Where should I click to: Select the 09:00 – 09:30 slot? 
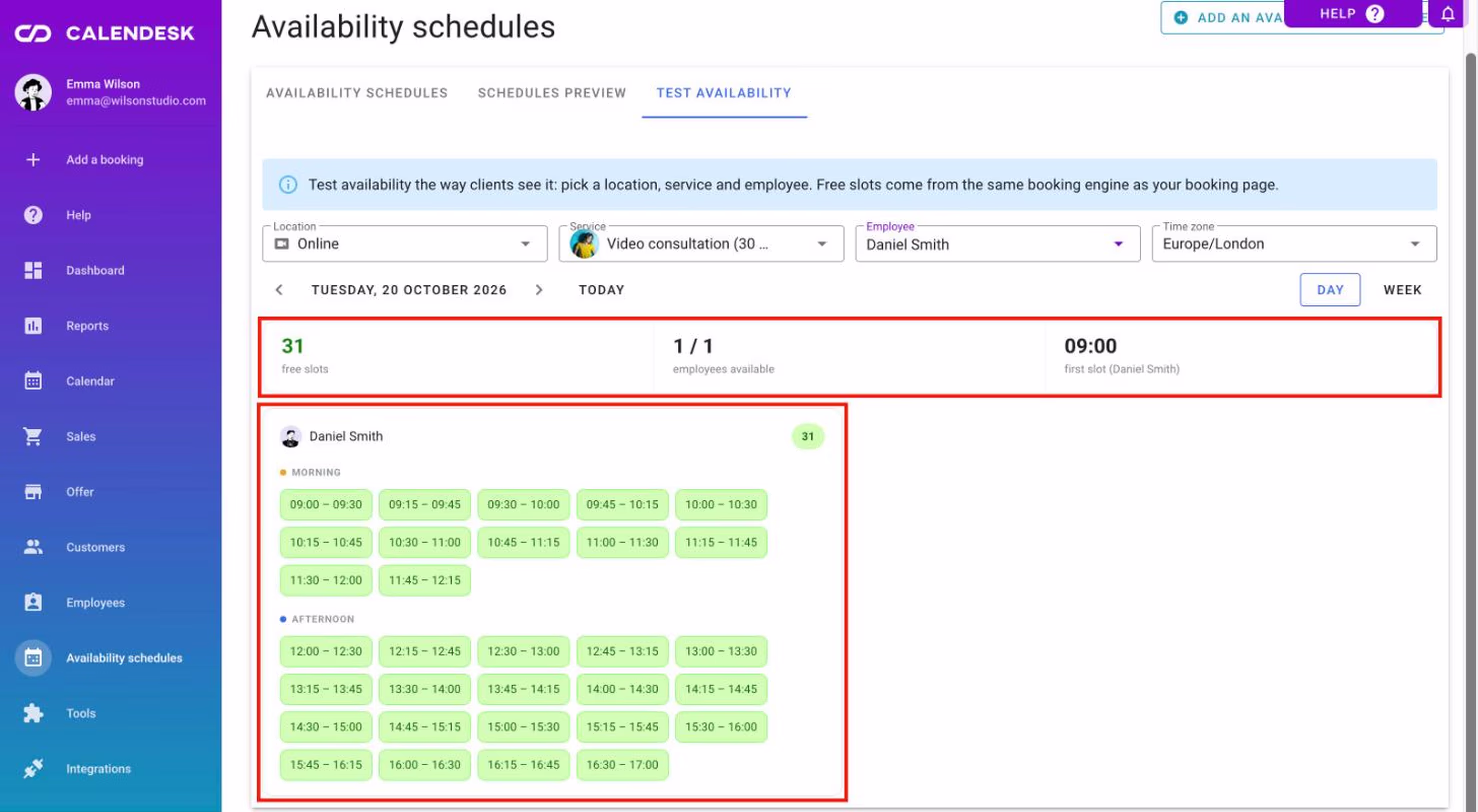coord(326,505)
